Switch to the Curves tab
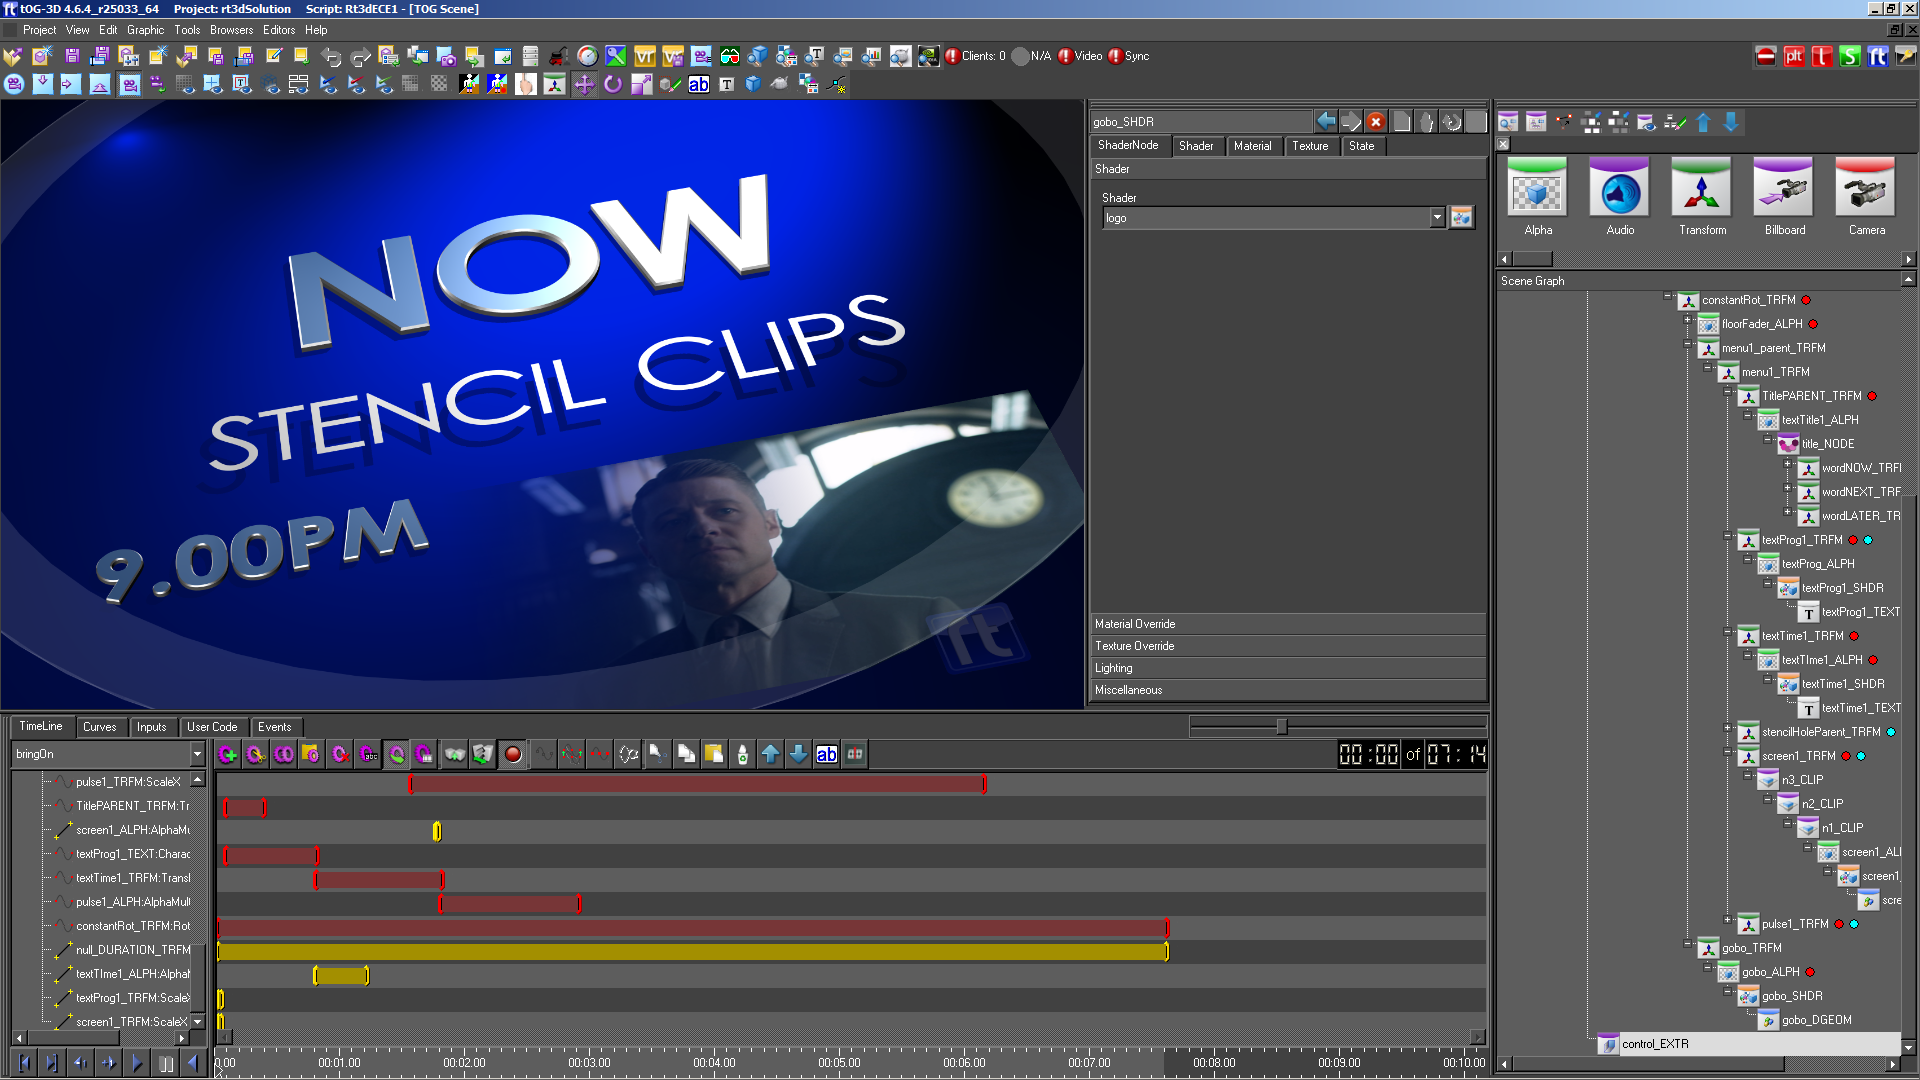Viewport: 1920px width, 1080px height. (99, 727)
